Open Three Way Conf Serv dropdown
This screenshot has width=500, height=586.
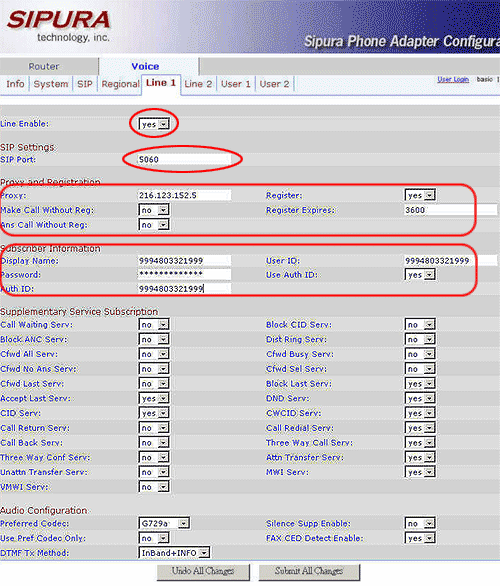click(x=154, y=457)
